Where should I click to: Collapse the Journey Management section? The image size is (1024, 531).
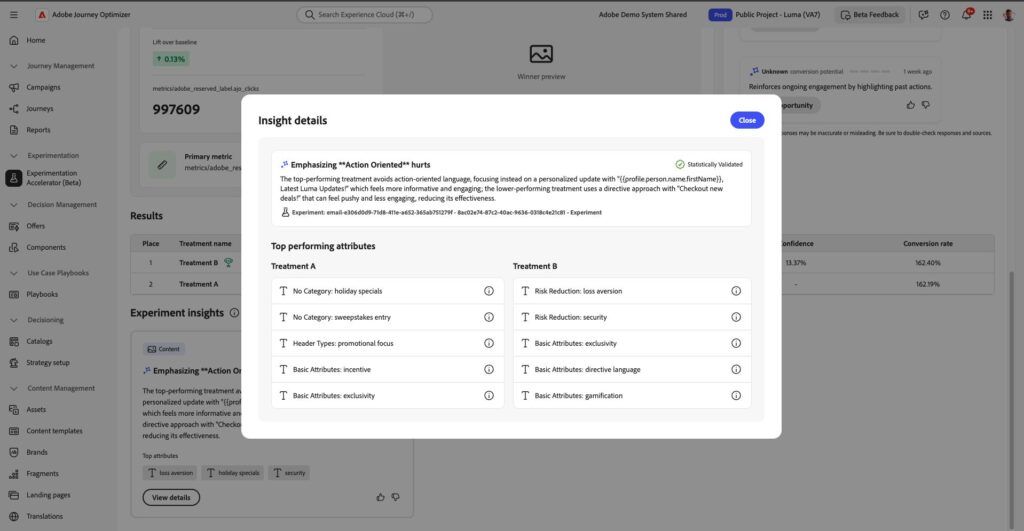tap(14, 66)
